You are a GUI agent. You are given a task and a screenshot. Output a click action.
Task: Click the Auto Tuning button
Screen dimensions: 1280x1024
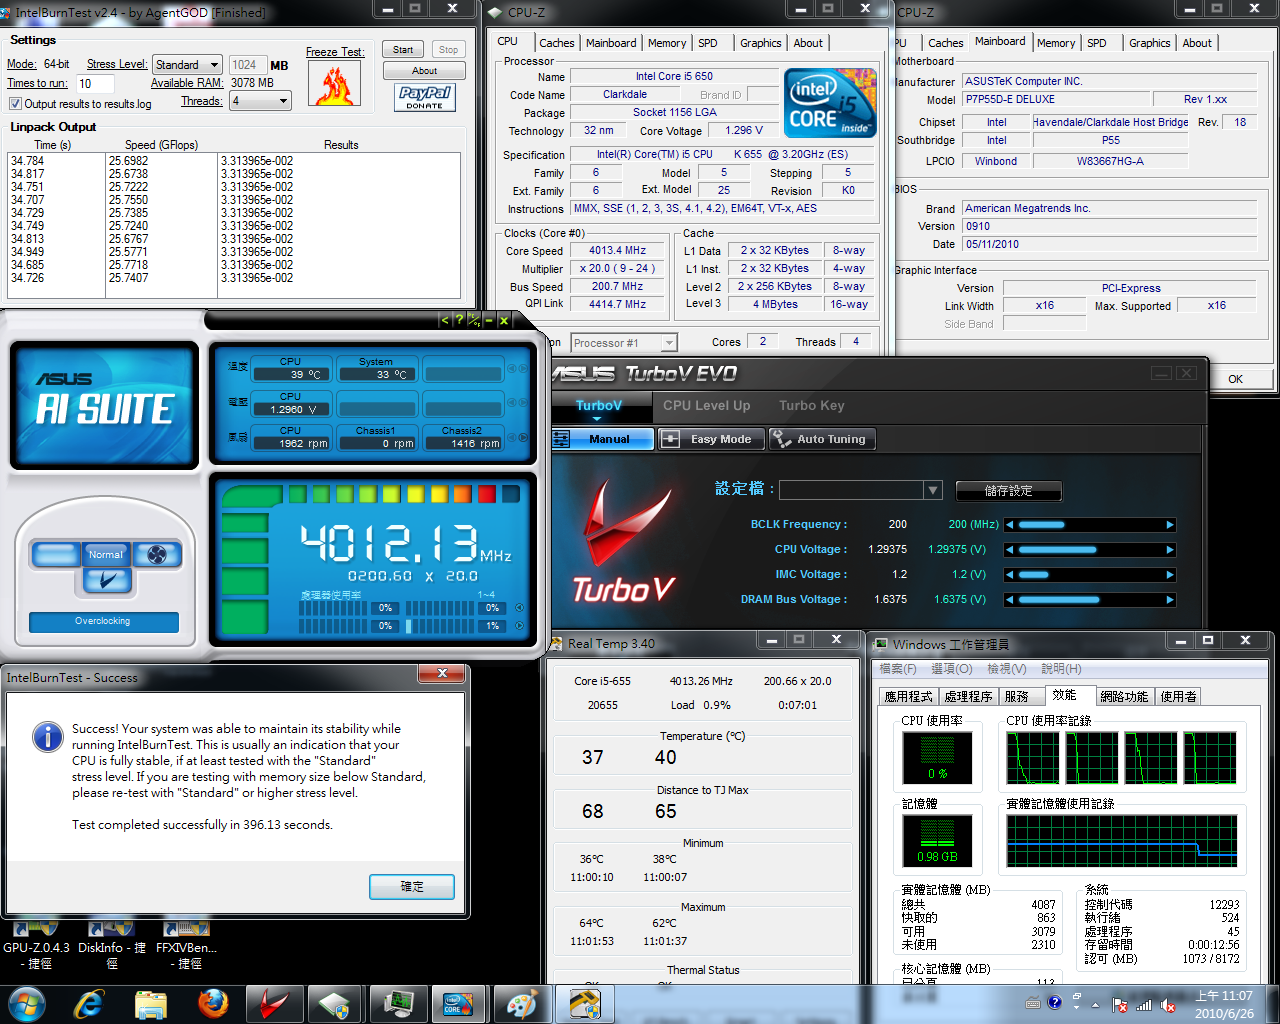(x=822, y=439)
